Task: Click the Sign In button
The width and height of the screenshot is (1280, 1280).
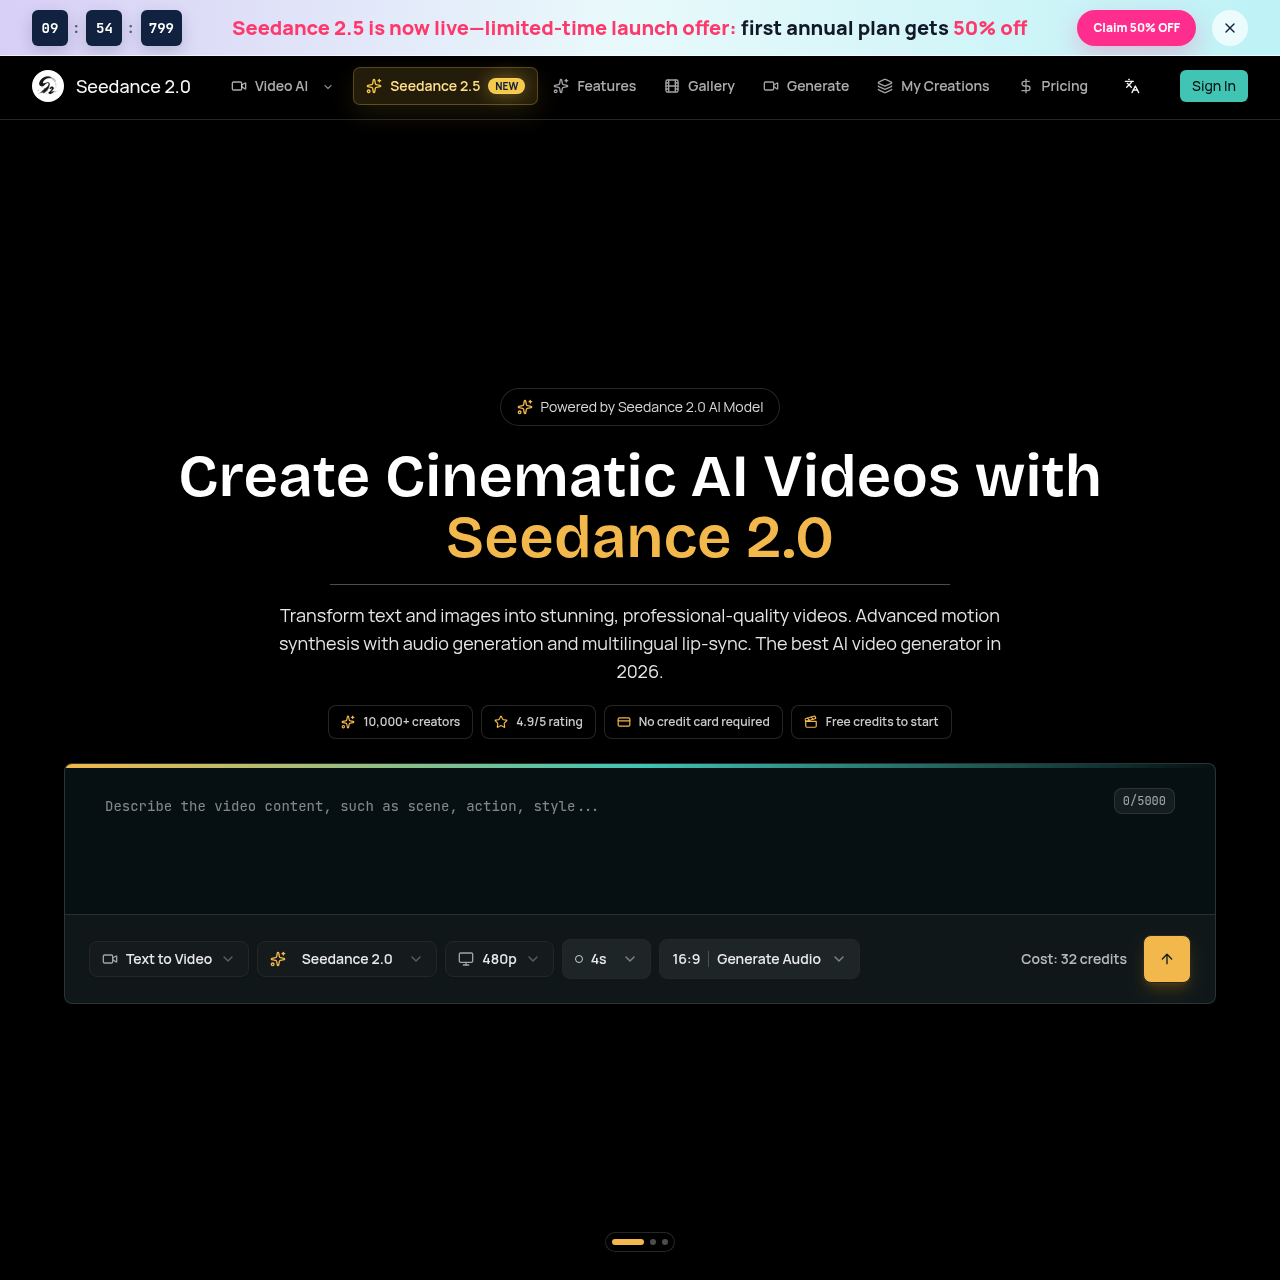Action: [1214, 86]
